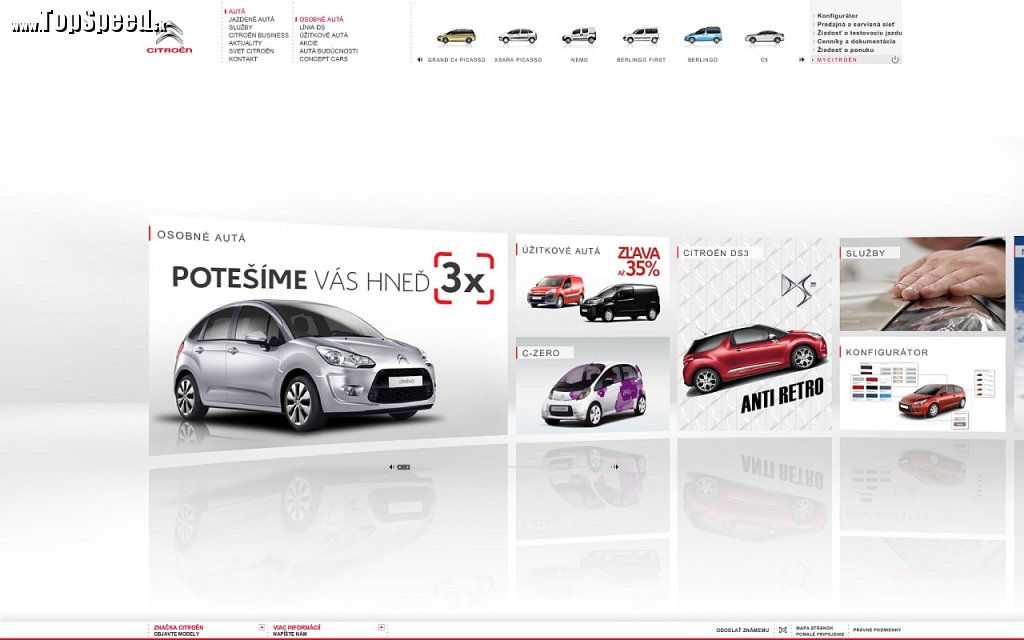Open the Citroën Business menu entry

coord(259,35)
